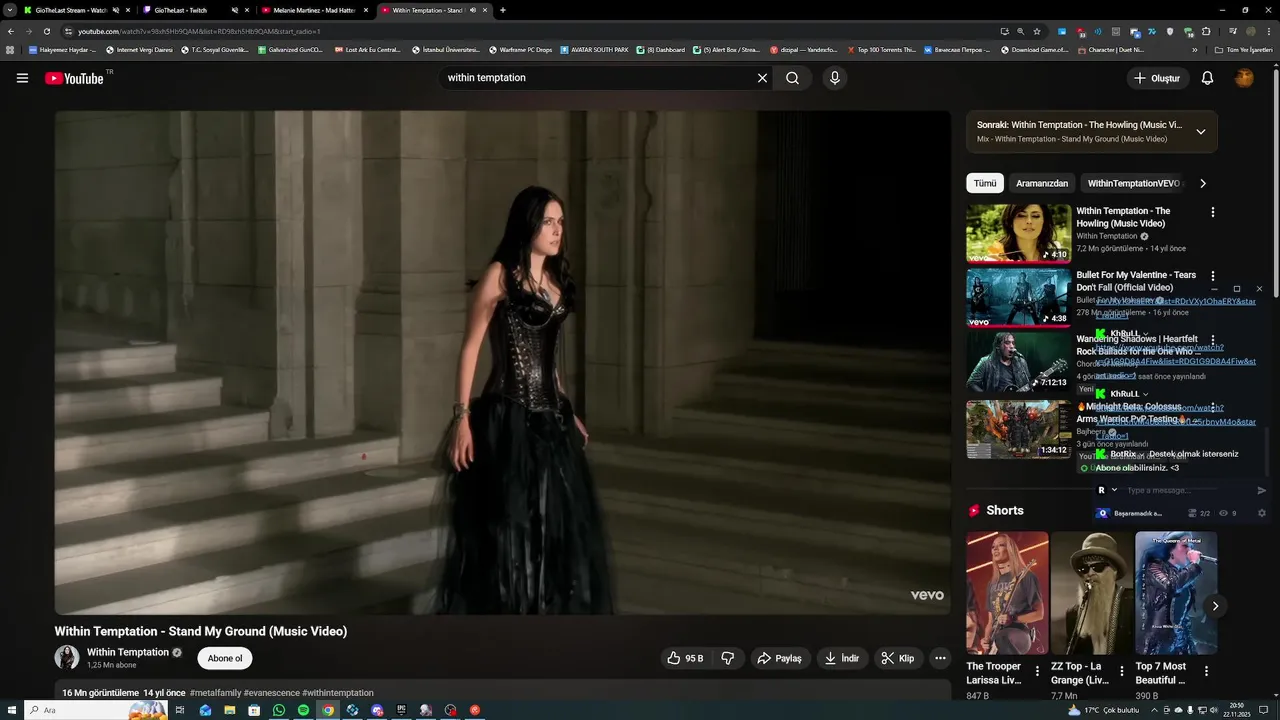Screen dimensions: 1280x720
Task: Open the Windows Start menu
Action: point(11,710)
